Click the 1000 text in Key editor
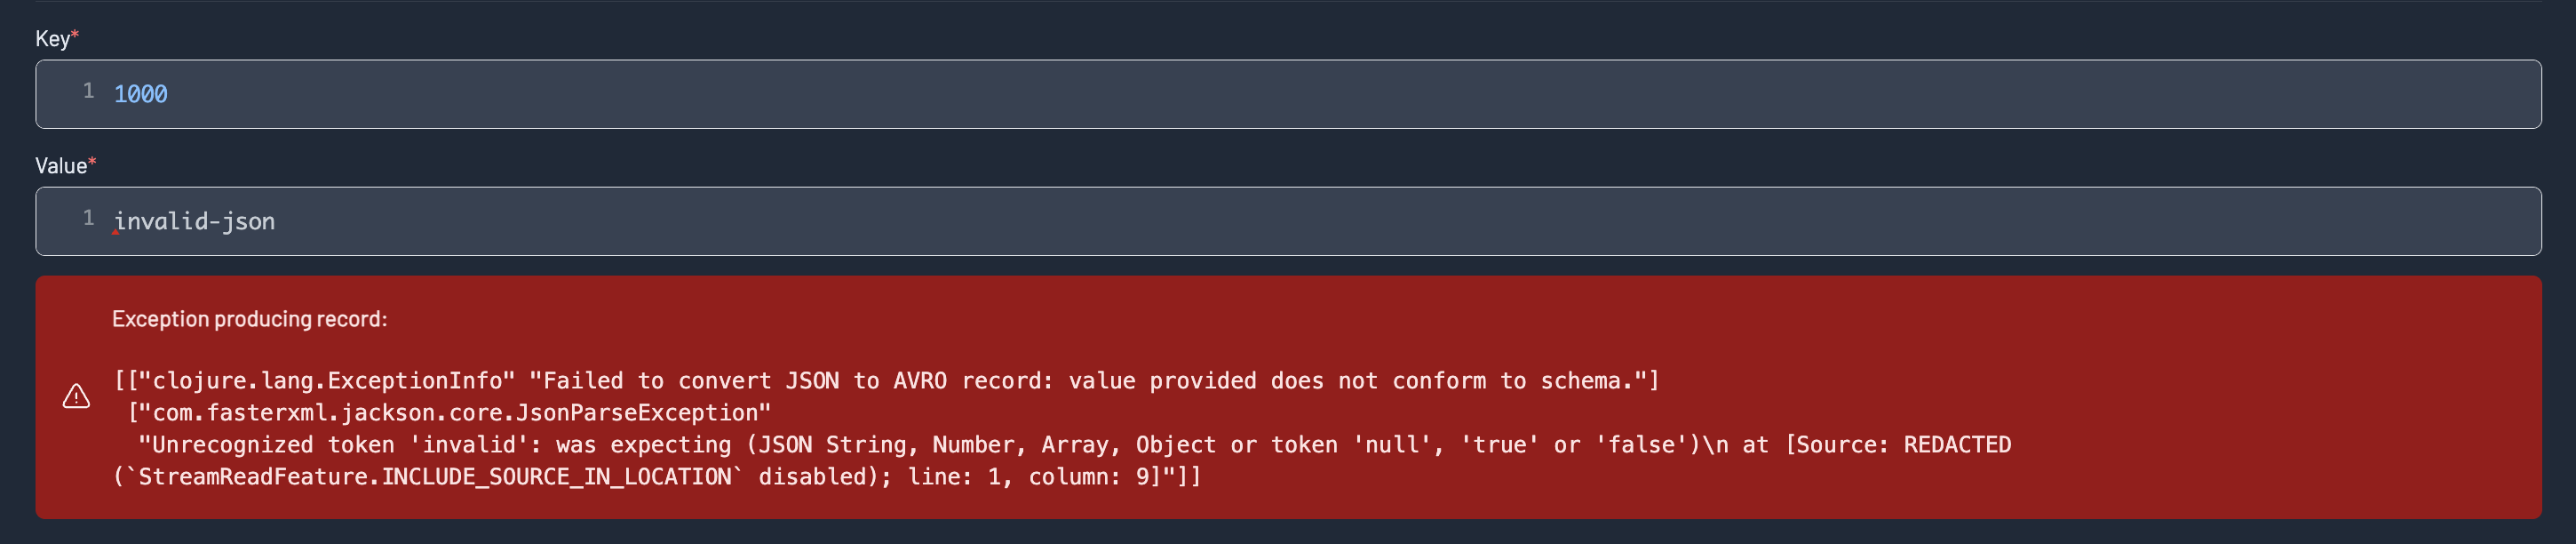Image resolution: width=2576 pixels, height=544 pixels. (x=141, y=94)
